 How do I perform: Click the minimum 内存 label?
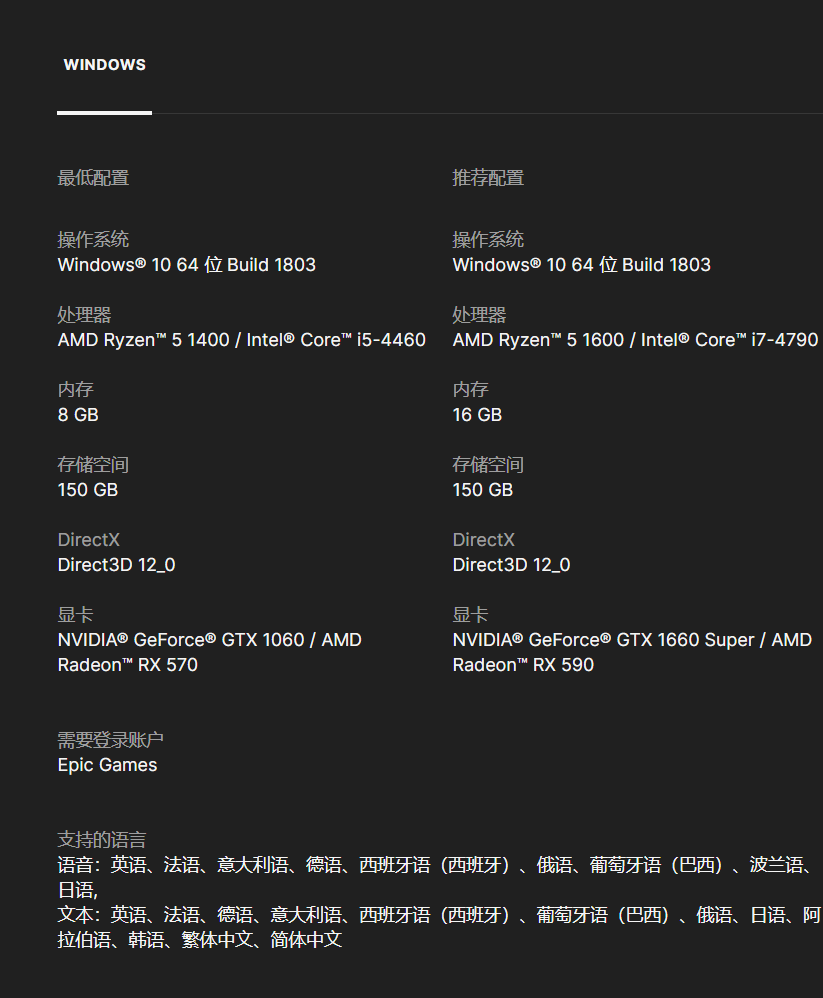[x=76, y=390]
